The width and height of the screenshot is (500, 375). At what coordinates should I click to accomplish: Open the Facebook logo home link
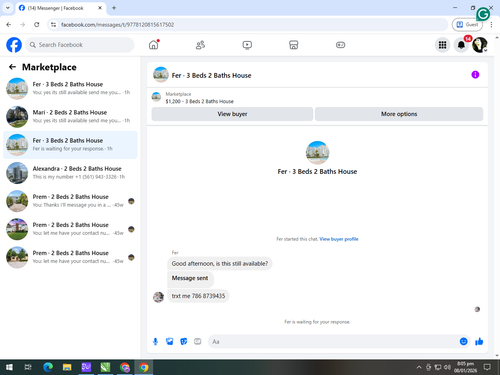pyautogui.click(x=14, y=45)
